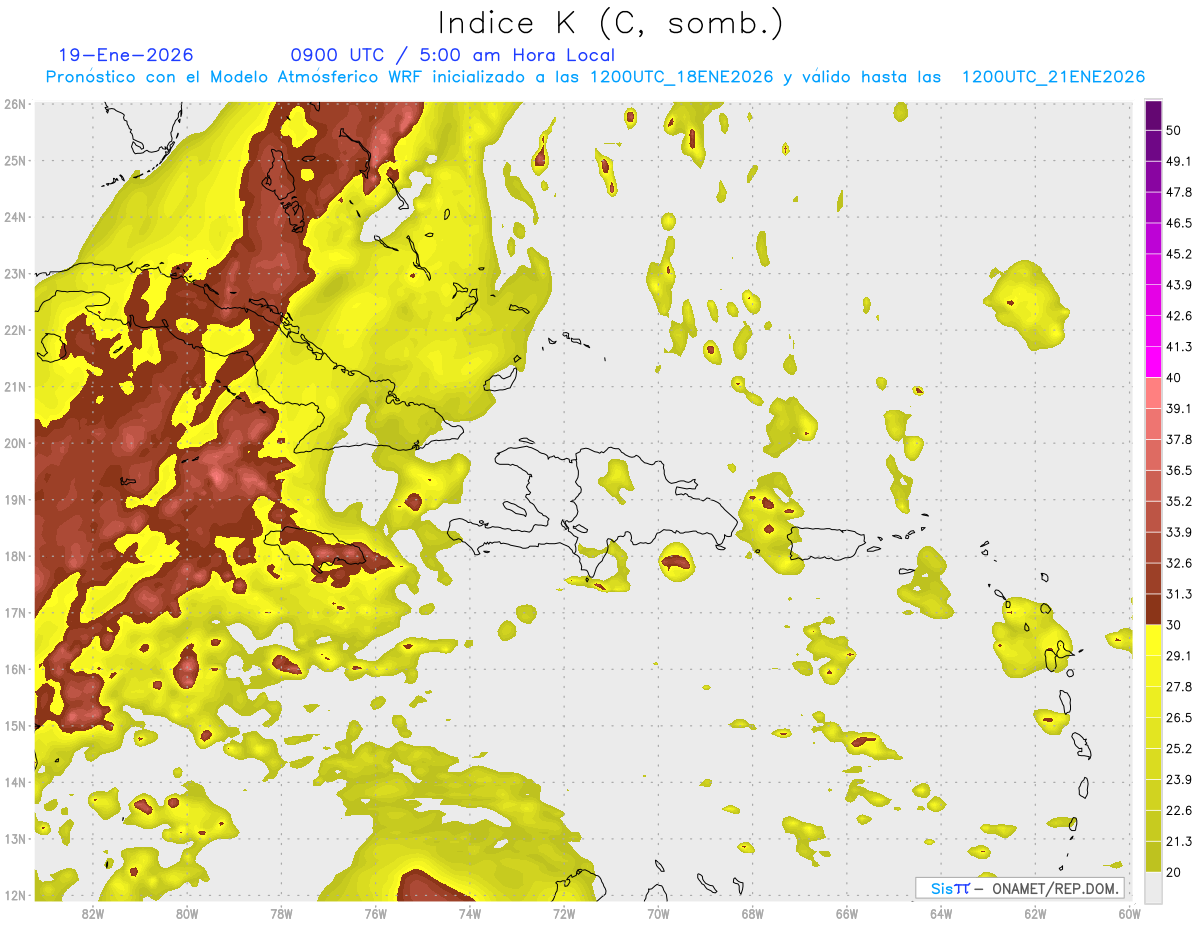This screenshot has width=1200, height=927.
Task: Click the colorbar value "30"
Action: click(x=1174, y=625)
